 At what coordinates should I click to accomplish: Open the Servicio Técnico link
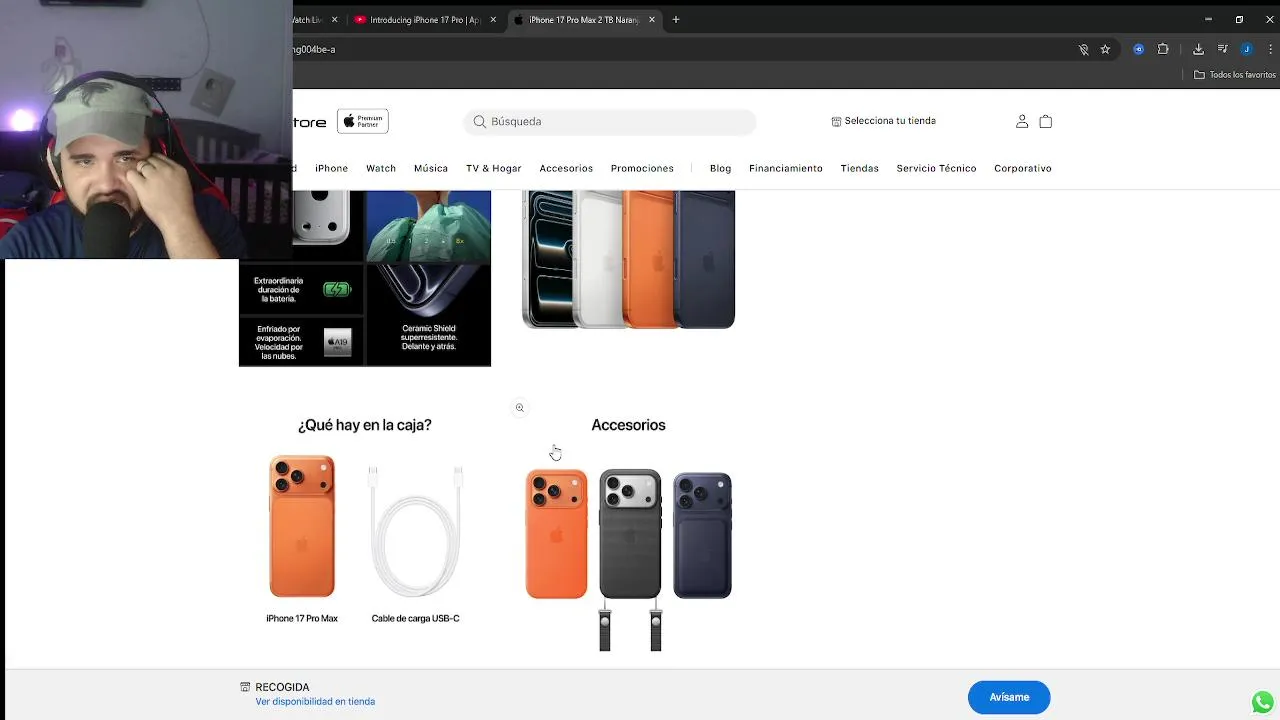pyautogui.click(x=936, y=168)
